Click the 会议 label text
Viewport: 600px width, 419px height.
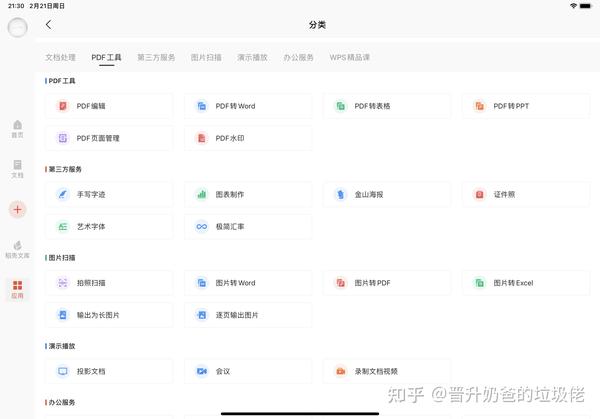223,371
